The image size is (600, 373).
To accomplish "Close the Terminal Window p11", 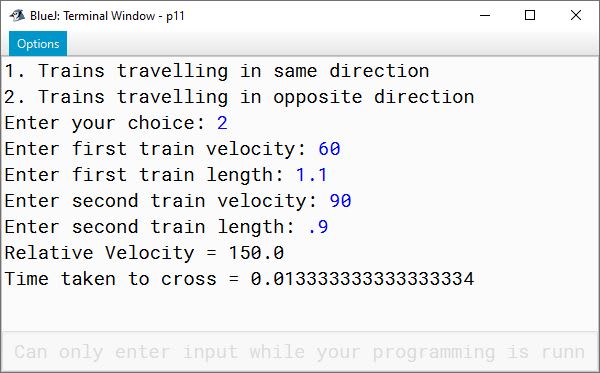I will [x=576, y=15].
